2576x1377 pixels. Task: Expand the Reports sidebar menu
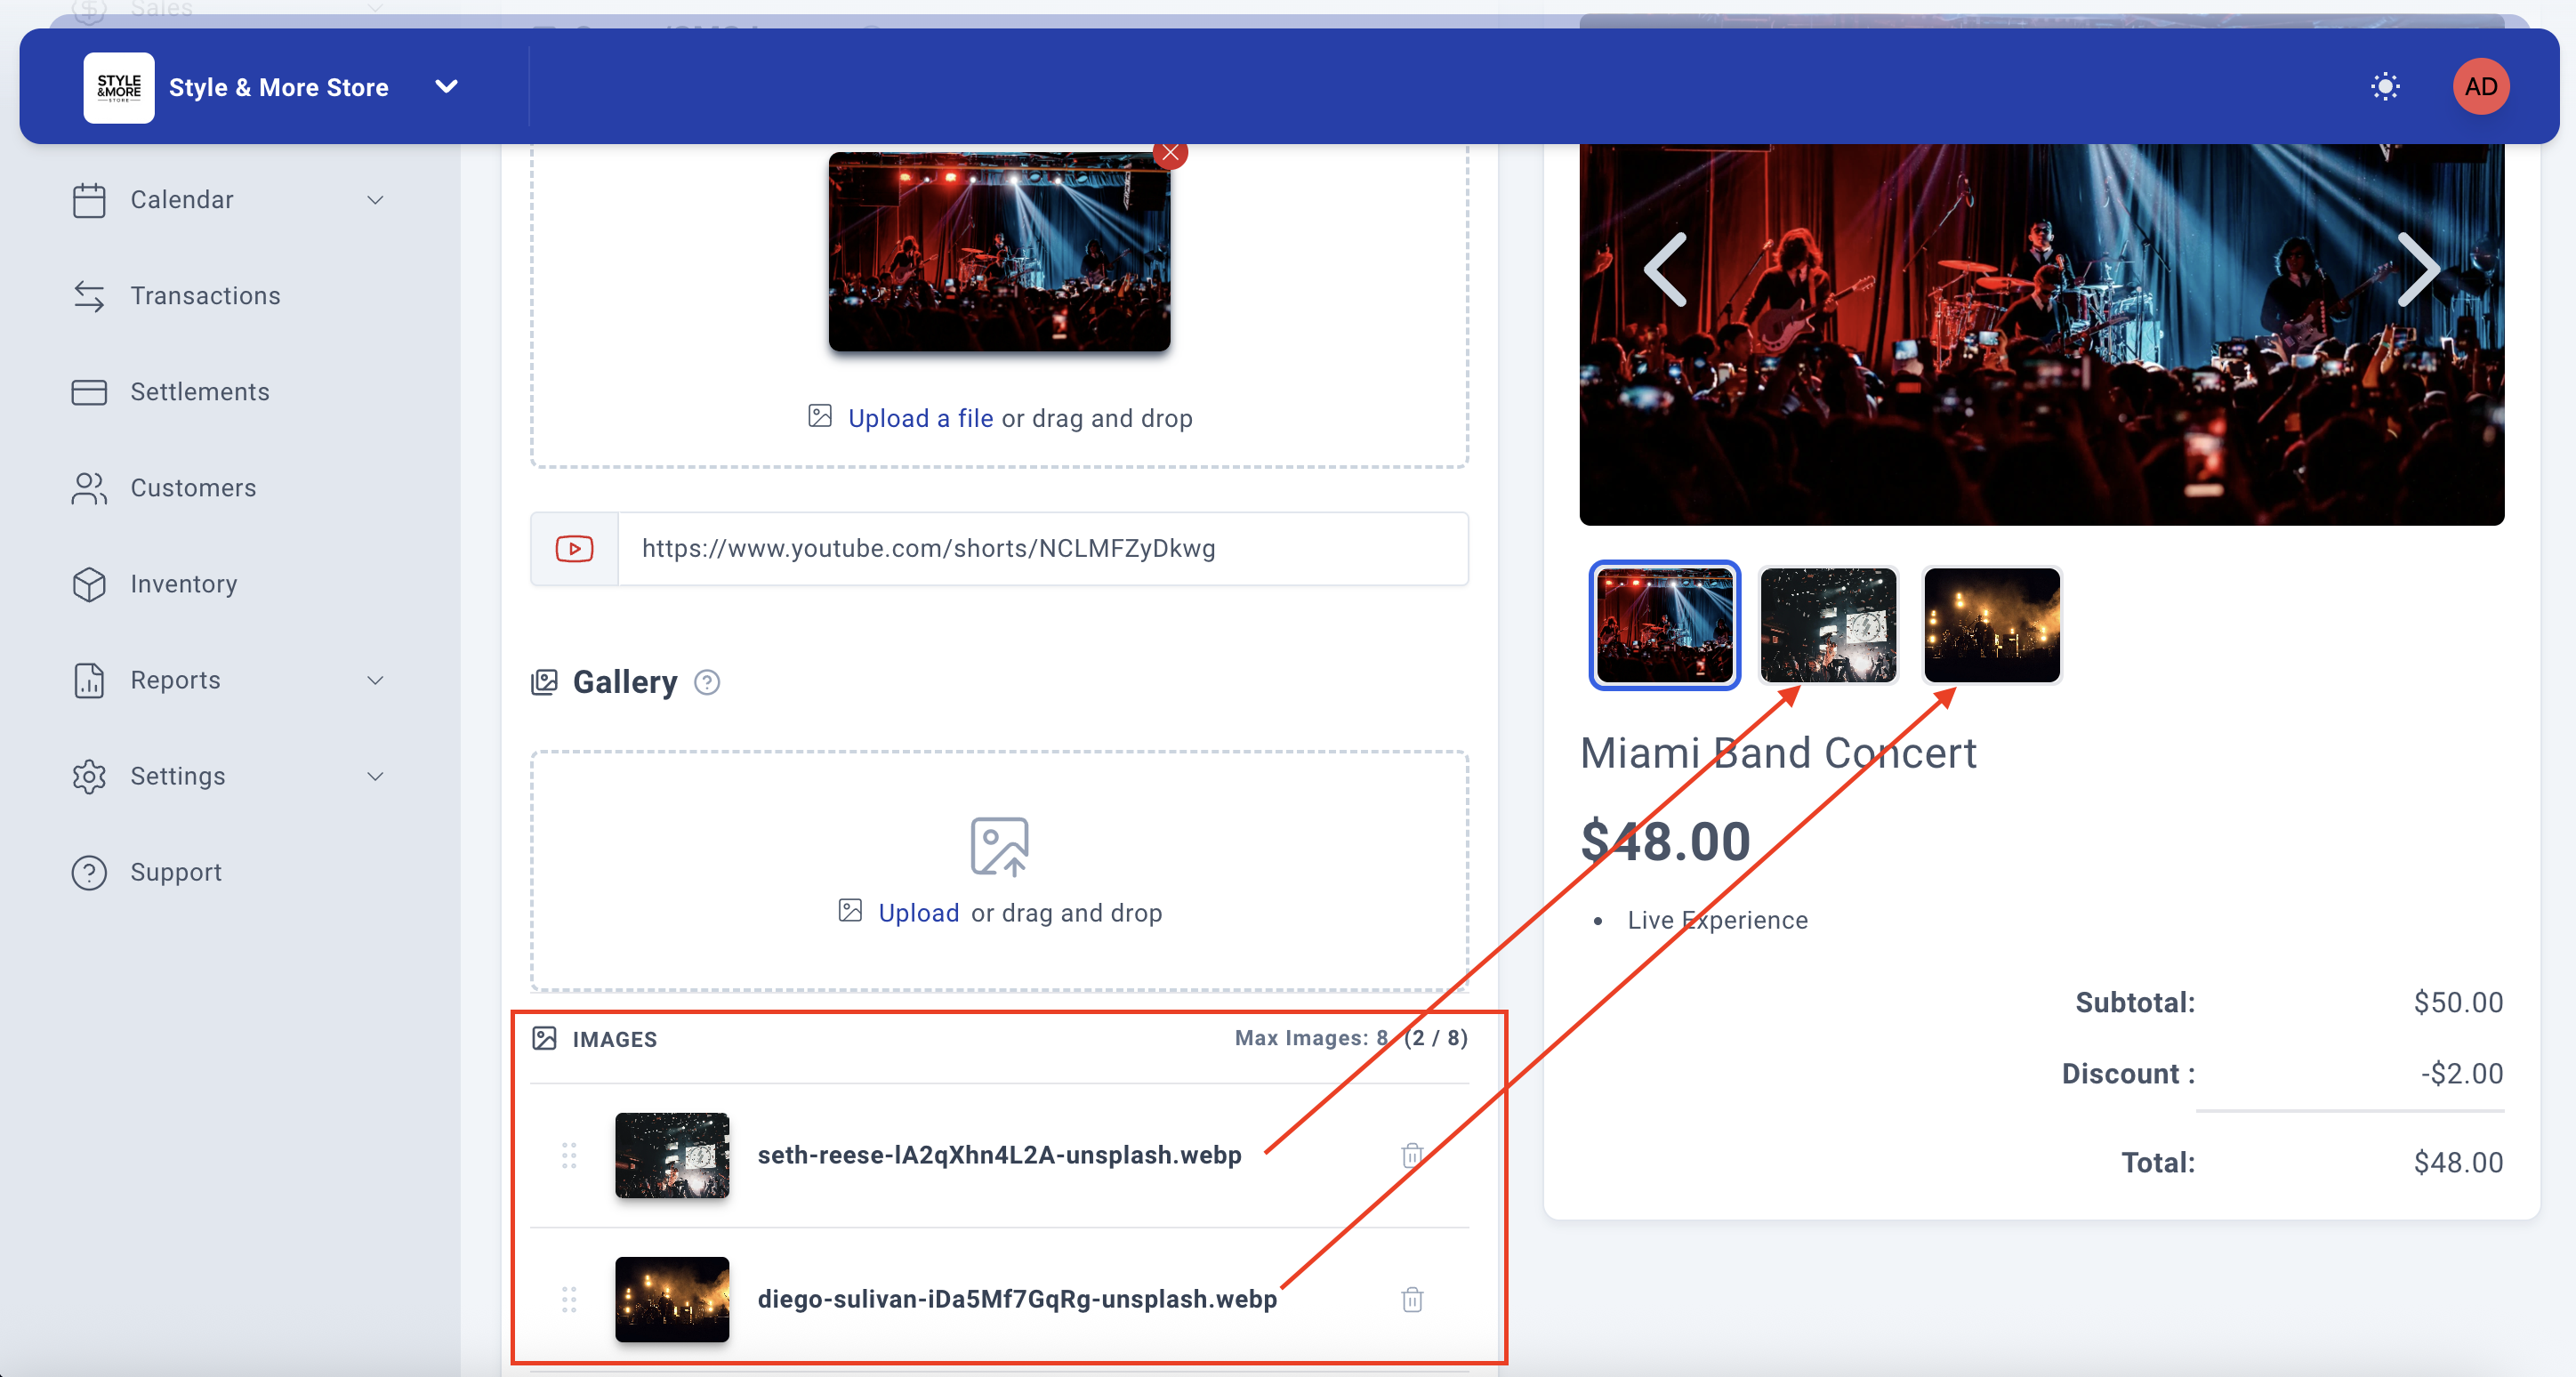(375, 680)
